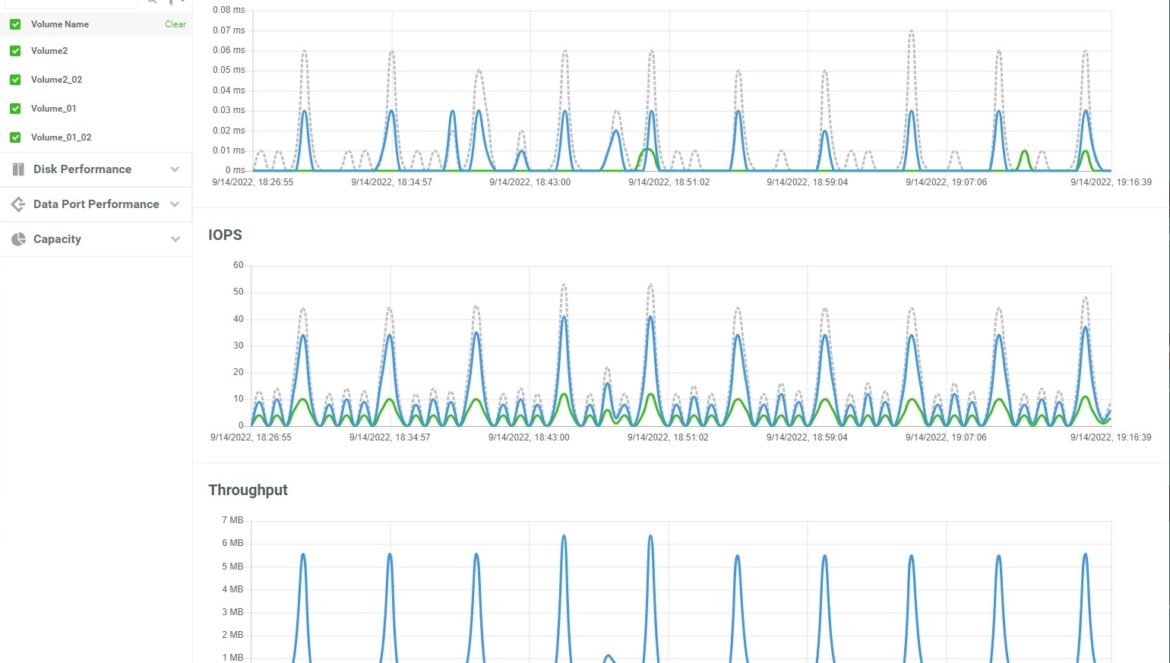This screenshot has width=1170, height=663.
Task: Uncheck the Volume2_02 checkbox
Action: coord(15,80)
